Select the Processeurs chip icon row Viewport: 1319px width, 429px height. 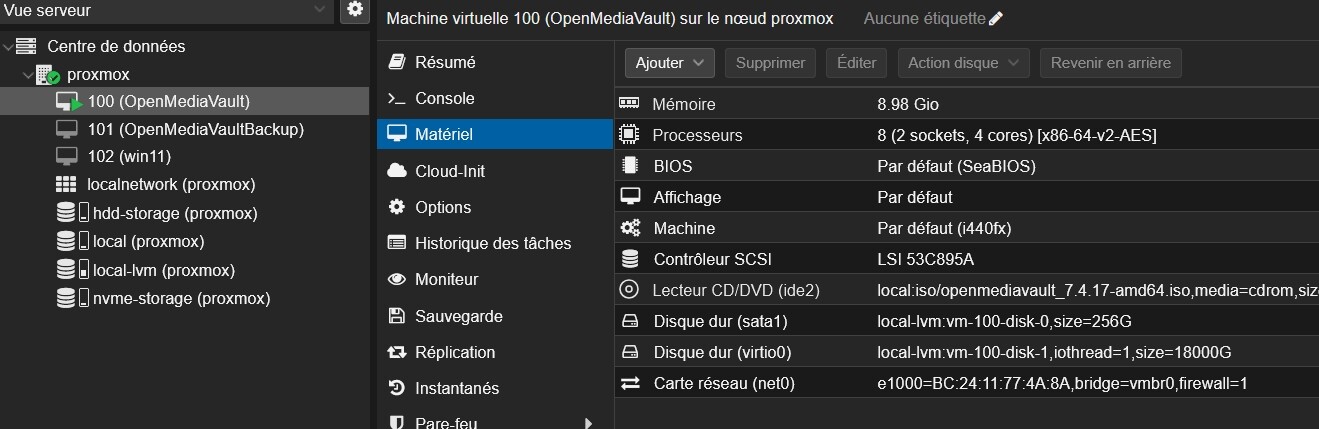[967, 135]
